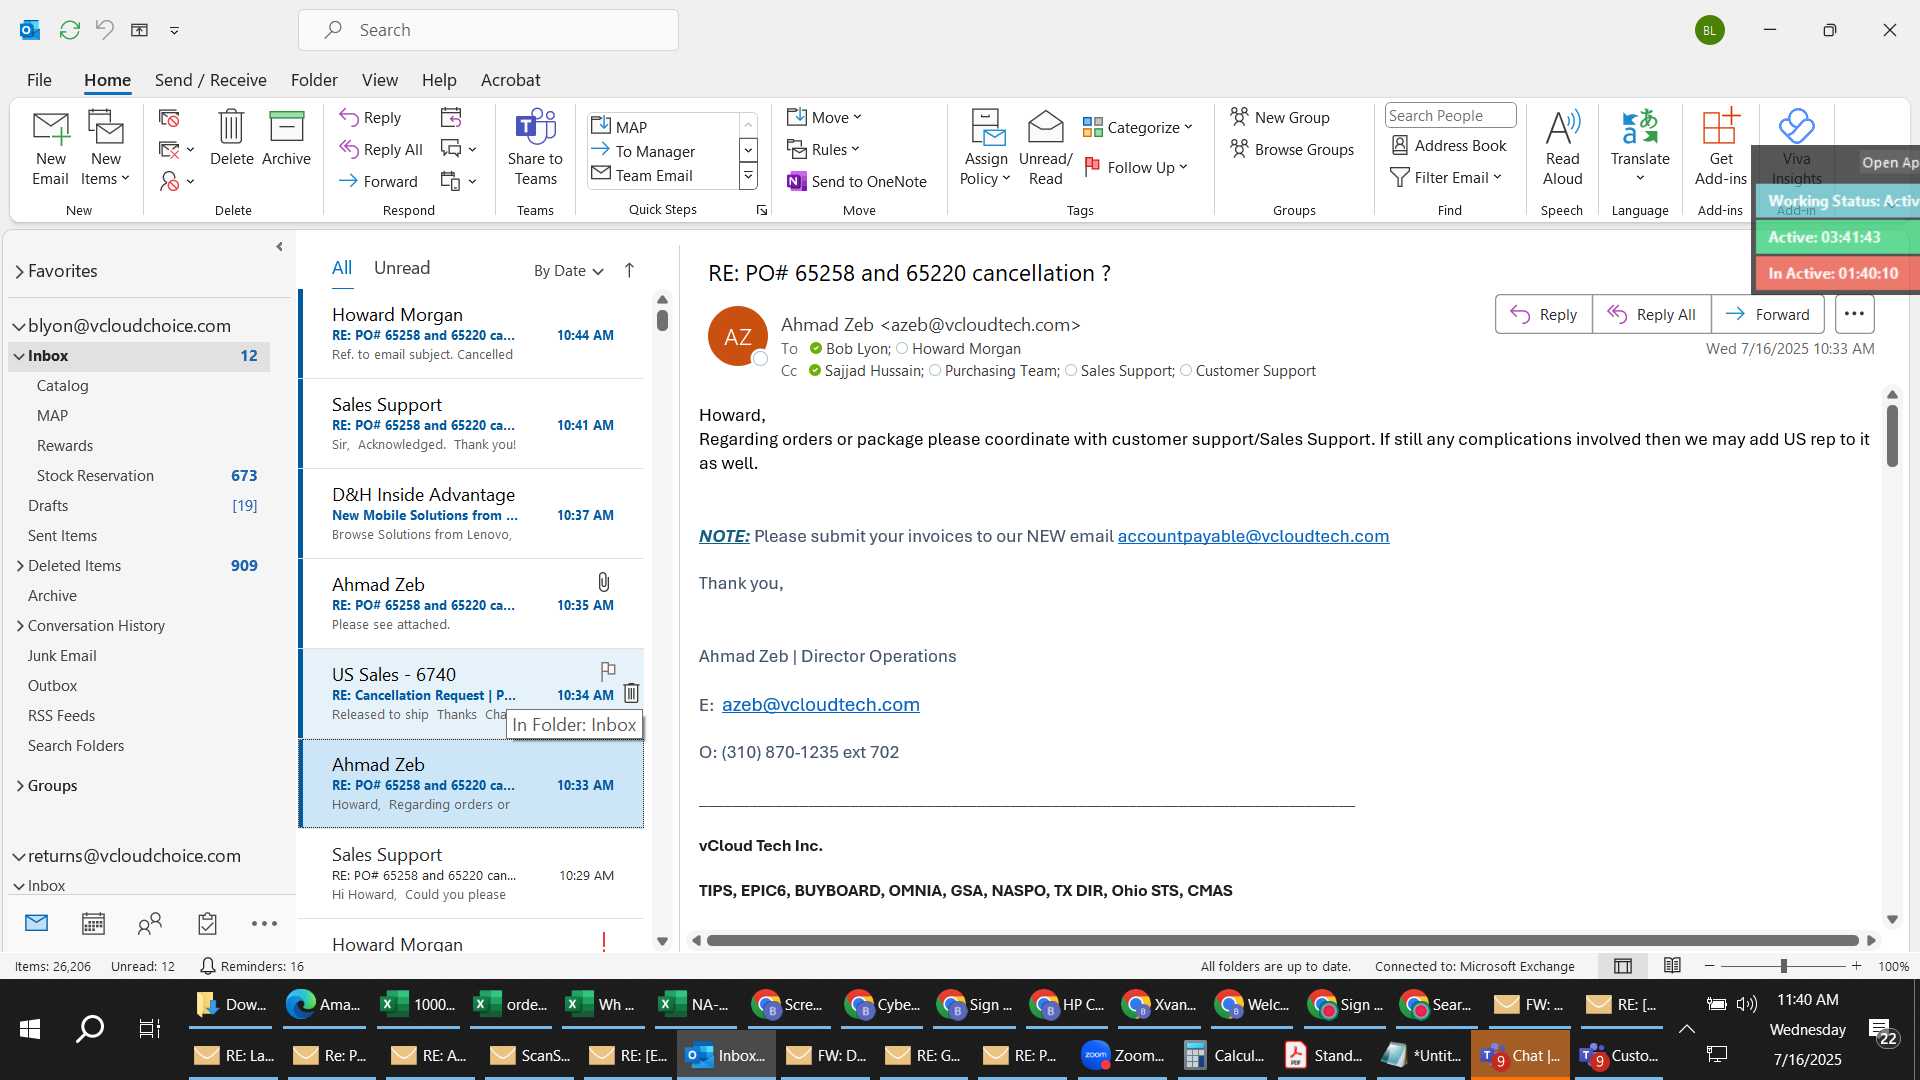Expand Deleted Items folder

click(x=20, y=566)
